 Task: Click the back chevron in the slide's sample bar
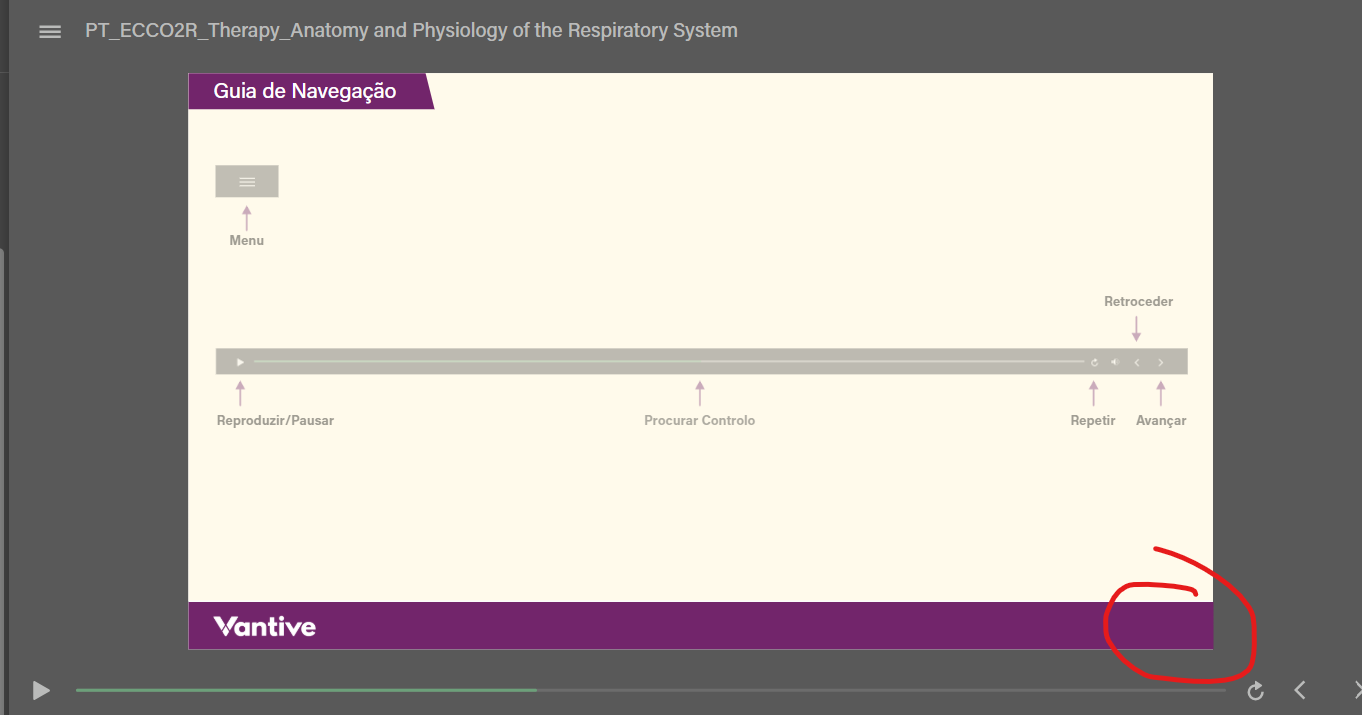(x=1137, y=362)
